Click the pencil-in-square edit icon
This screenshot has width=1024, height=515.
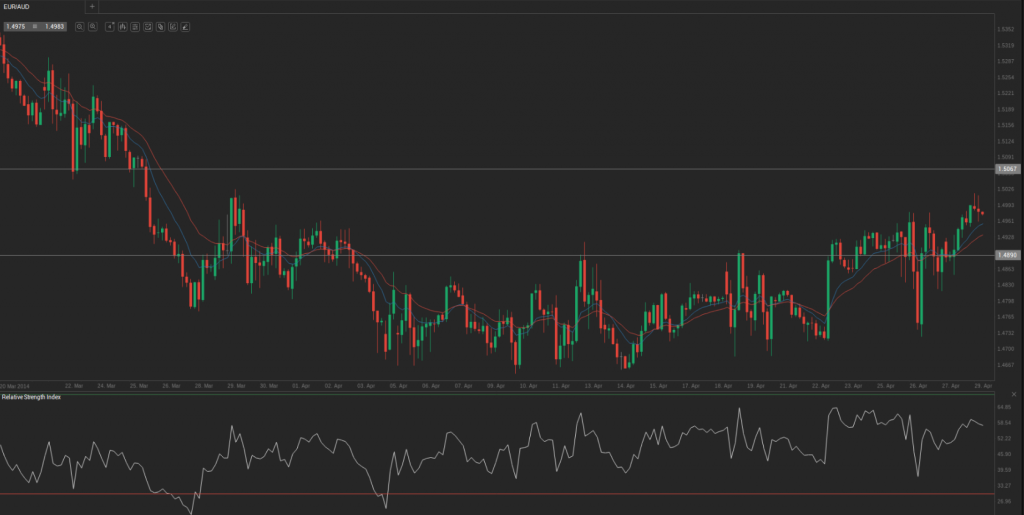[x=173, y=26]
